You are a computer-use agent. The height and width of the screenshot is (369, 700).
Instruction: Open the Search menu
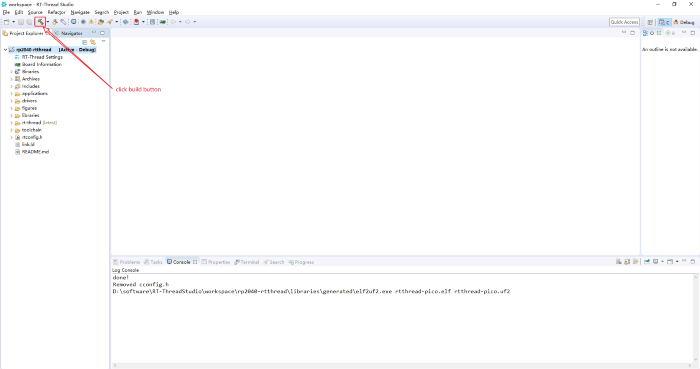click(102, 12)
